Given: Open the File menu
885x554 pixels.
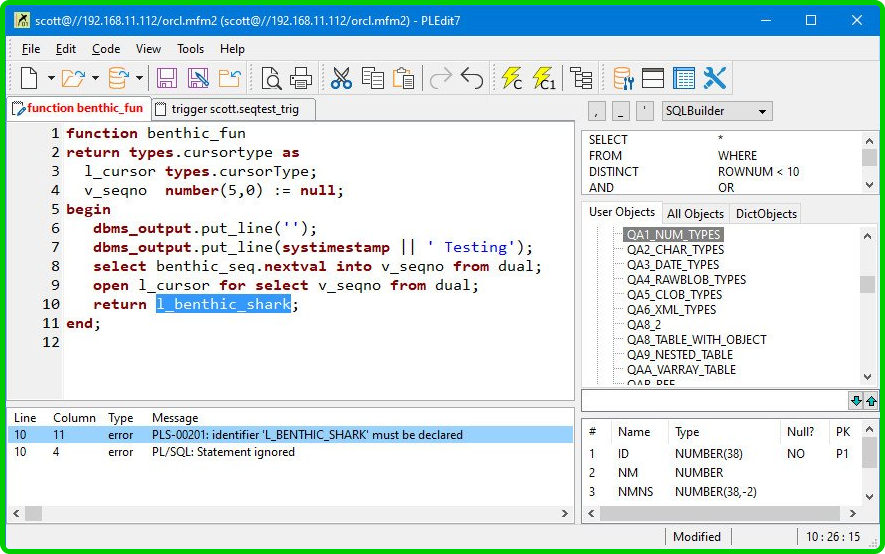Looking at the screenshot, I should pyautogui.click(x=30, y=49).
